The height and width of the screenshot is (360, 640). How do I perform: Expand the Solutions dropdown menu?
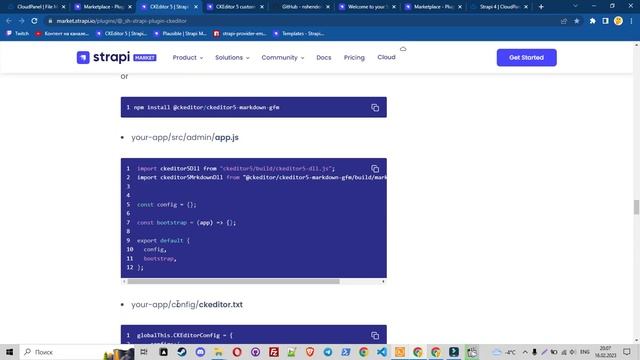(232, 58)
